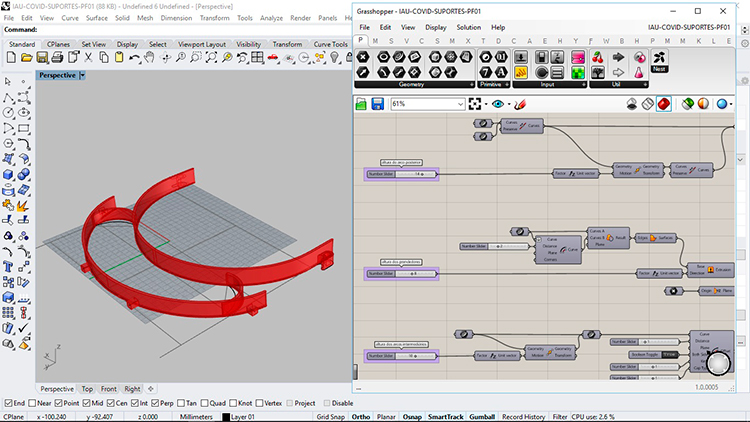Enable the Tan osnap checkbox
Image resolution: width=750 pixels, height=422 pixels.
click(x=181, y=403)
